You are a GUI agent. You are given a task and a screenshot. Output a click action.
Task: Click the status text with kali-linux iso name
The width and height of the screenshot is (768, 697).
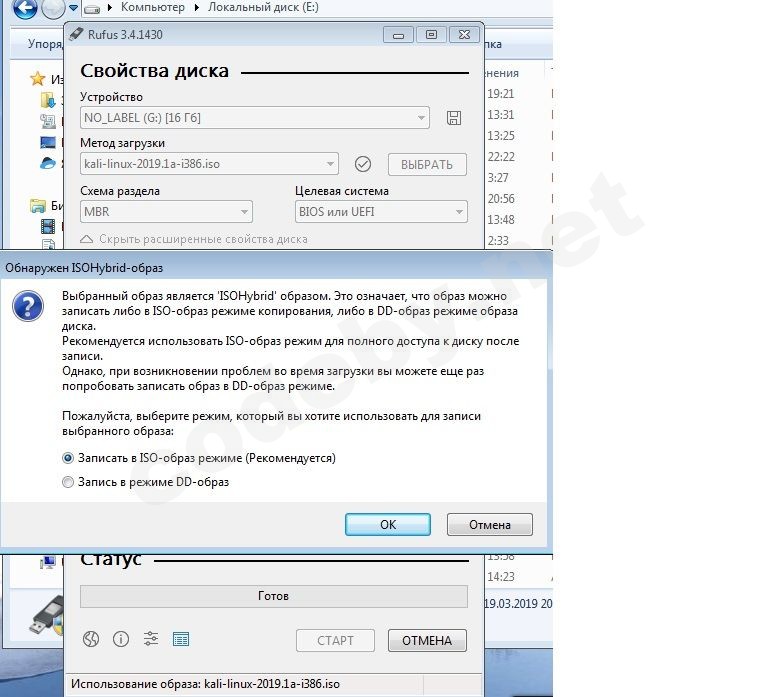[x=205, y=684]
